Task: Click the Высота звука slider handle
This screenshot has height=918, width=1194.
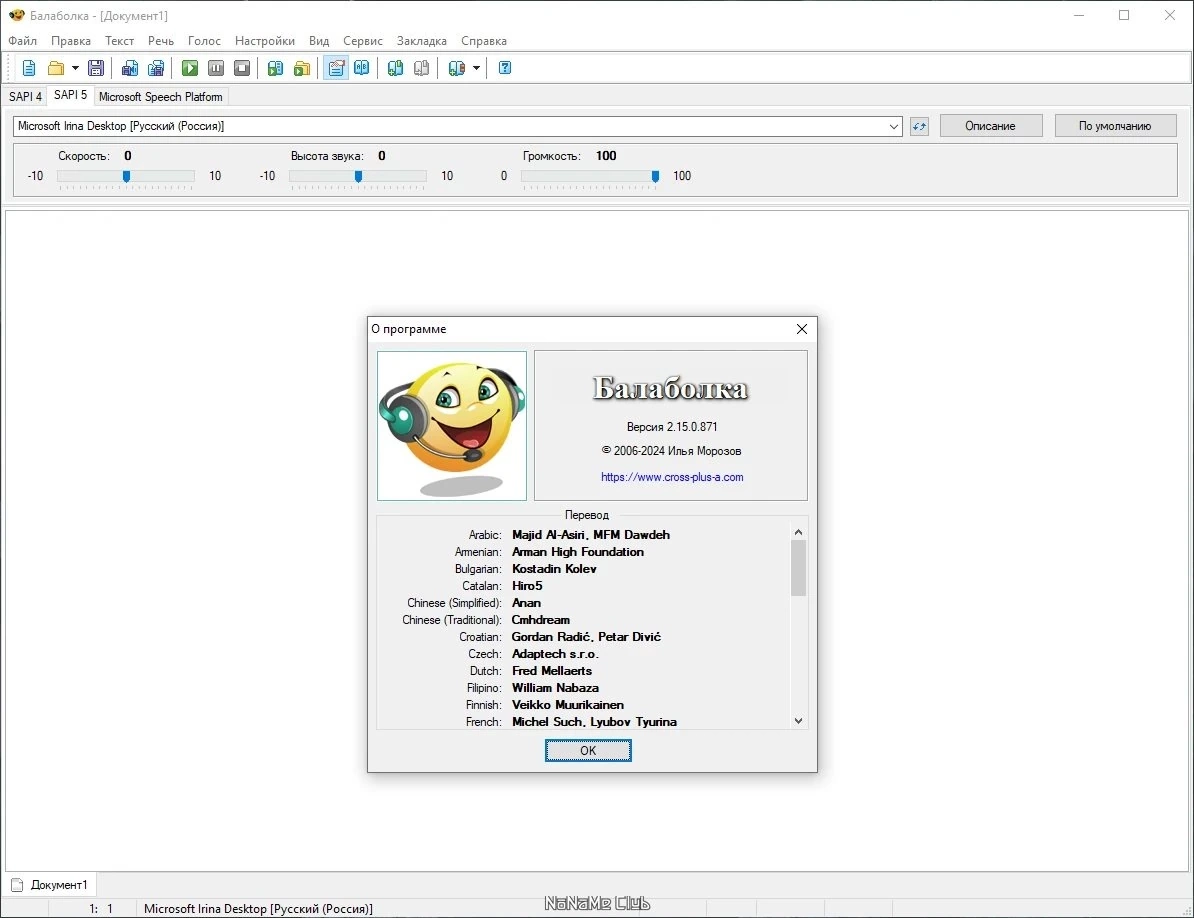Action: pyautogui.click(x=359, y=177)
